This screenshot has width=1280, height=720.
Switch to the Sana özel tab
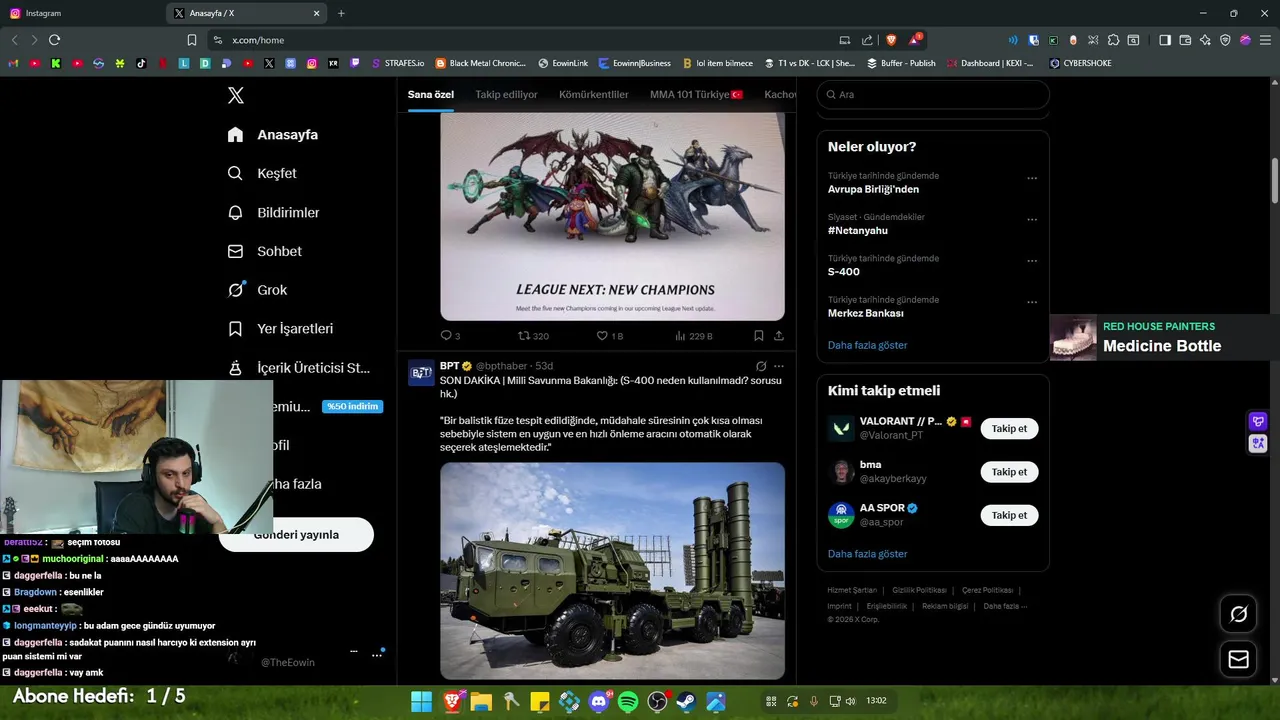click(431, 94)
